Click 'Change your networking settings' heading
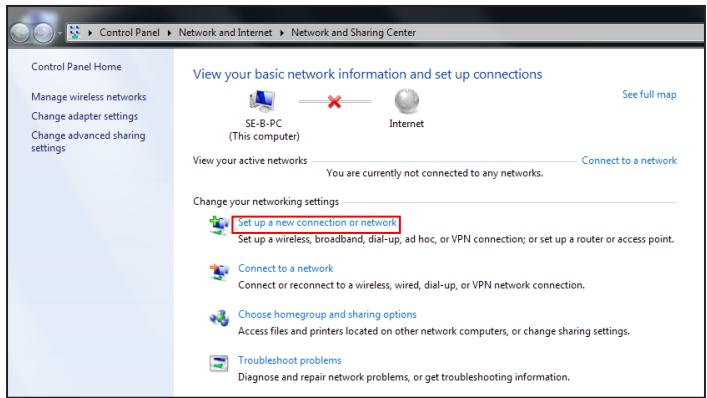This screenshot has width=707, height=398. (x=266, y=201)
